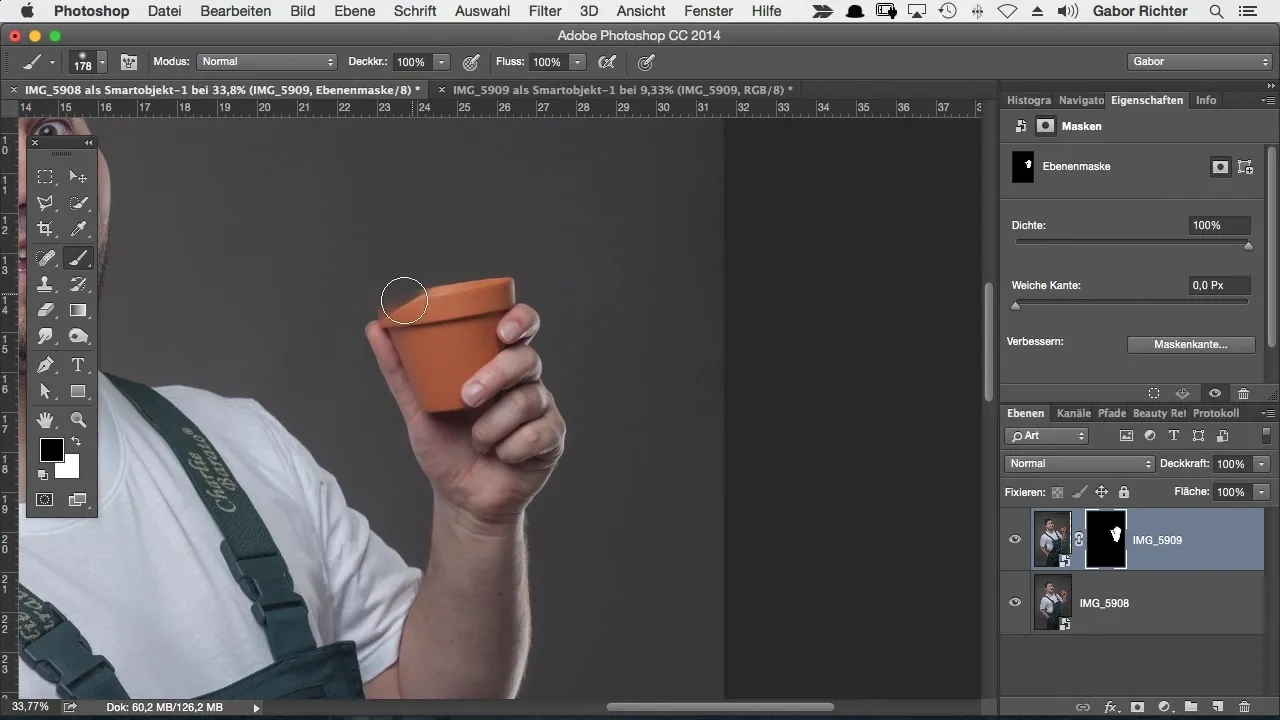Open the Ebene menu
The image size is (1280, 720).
point(355,11)
